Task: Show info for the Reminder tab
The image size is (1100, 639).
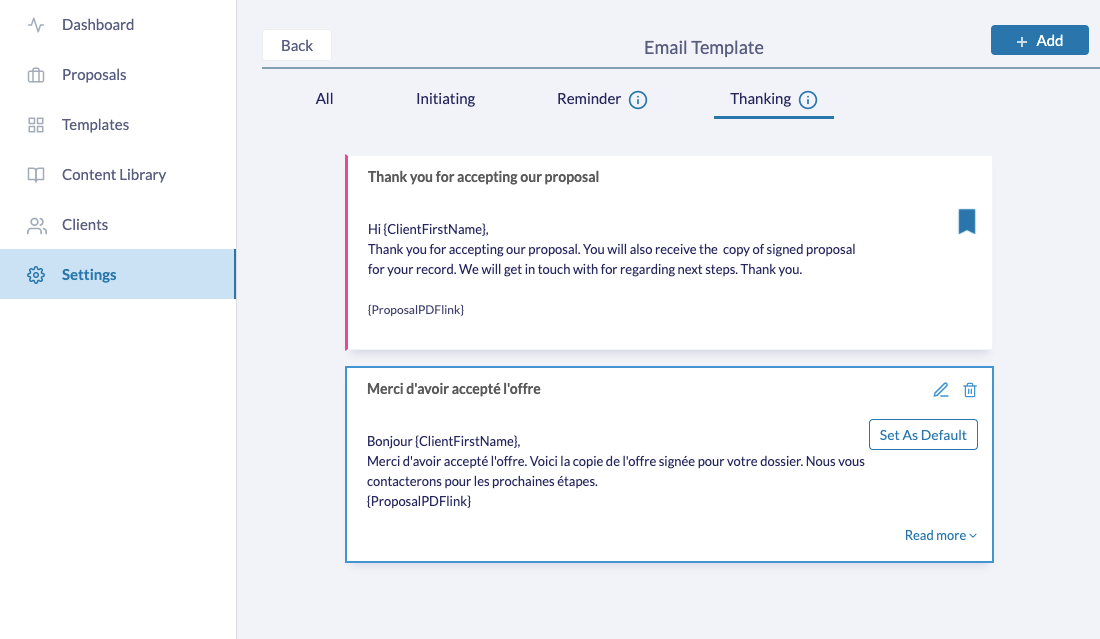Action: pos(638,100)
